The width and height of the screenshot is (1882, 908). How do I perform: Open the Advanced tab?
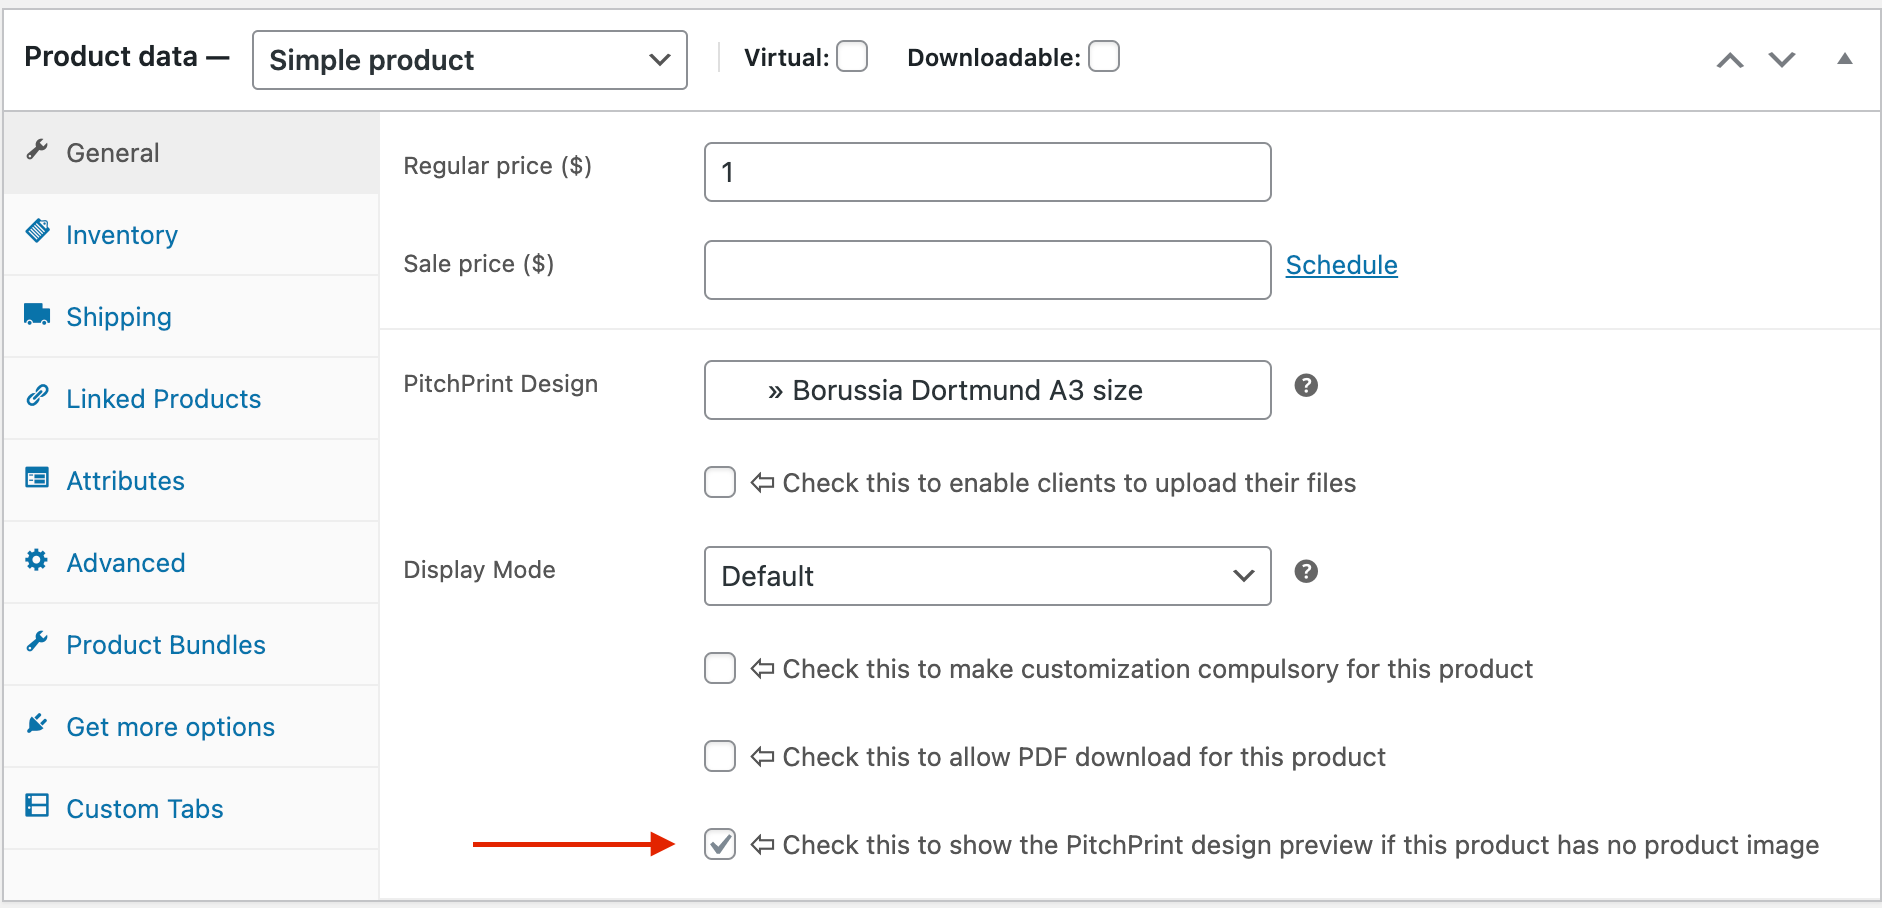[191, 563]
